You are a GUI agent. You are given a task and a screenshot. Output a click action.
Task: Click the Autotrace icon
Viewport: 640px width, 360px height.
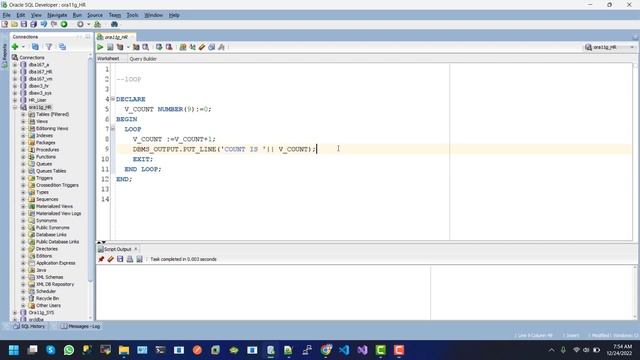pos(136,47)
